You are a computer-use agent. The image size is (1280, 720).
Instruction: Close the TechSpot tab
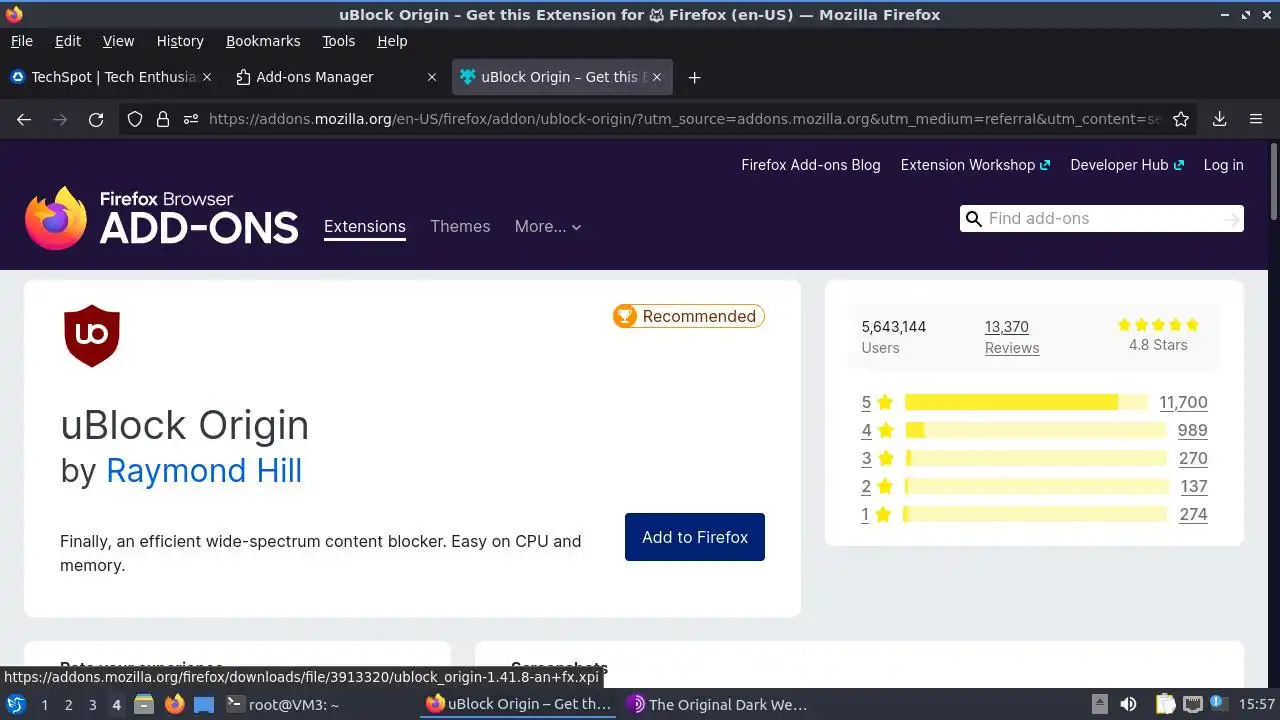click(207, 77)
